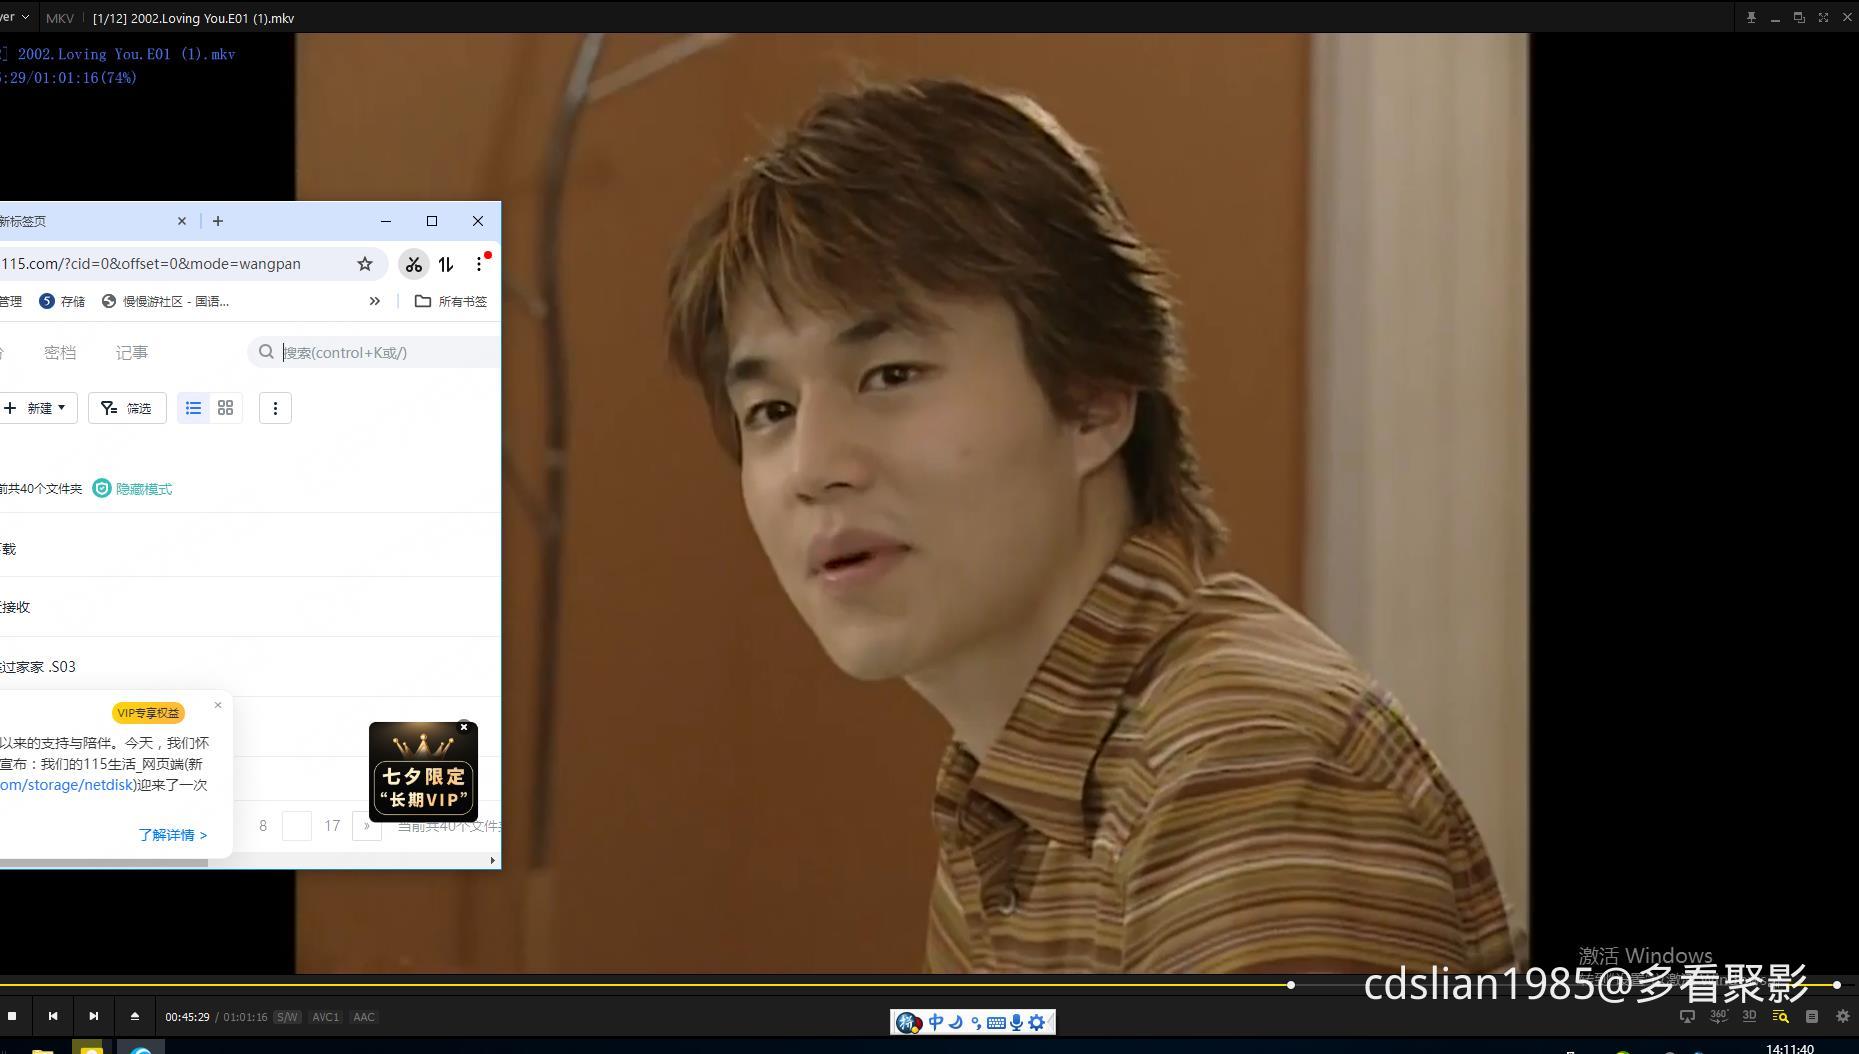Open the file toolbar more options menu
The height and width of the screenshot is (1054, 1859).
click(x=275, y=408)
